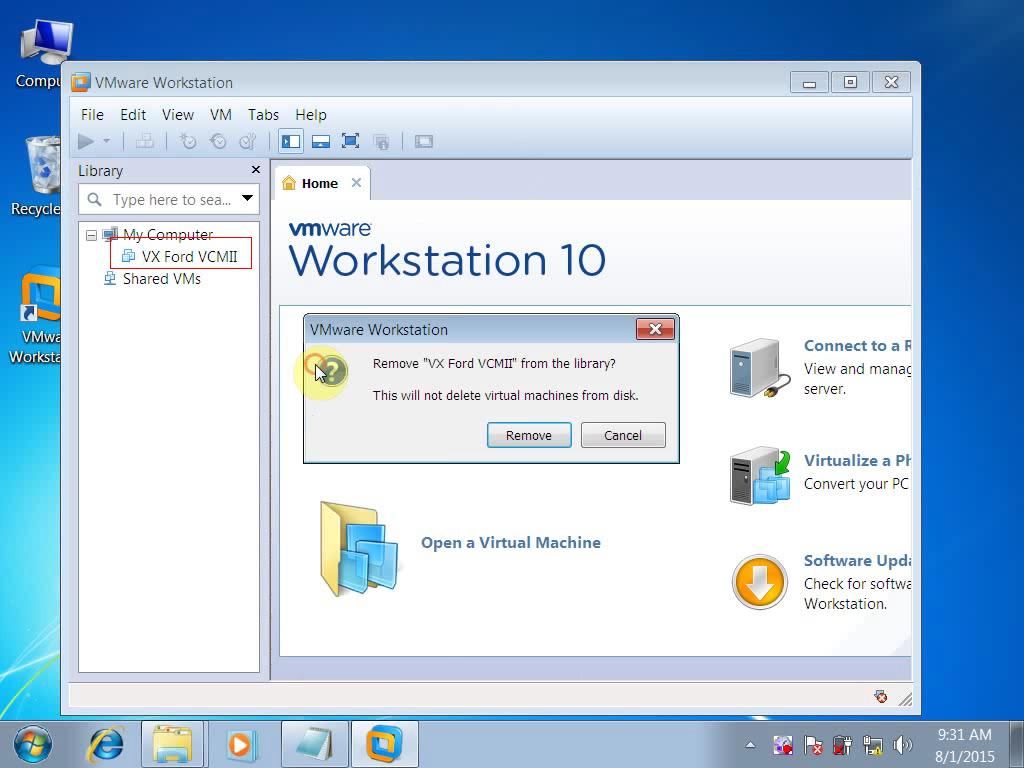Image resolution: width=1024 pixels, height=768 pixels.
Task: Open Windows Media Player from the taskbar
Action: [x=240, y=744]
